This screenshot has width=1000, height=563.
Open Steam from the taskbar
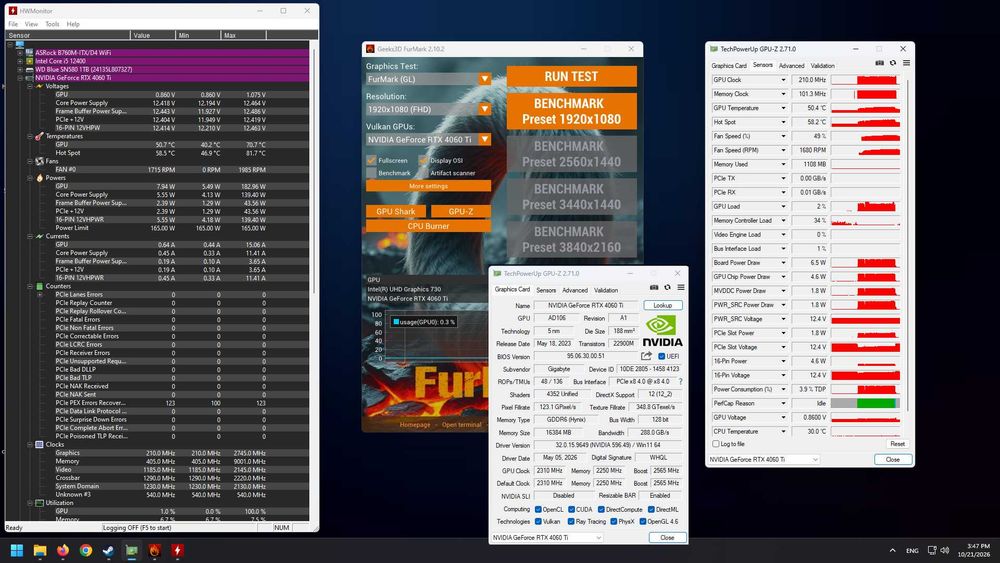pos(108,550)
